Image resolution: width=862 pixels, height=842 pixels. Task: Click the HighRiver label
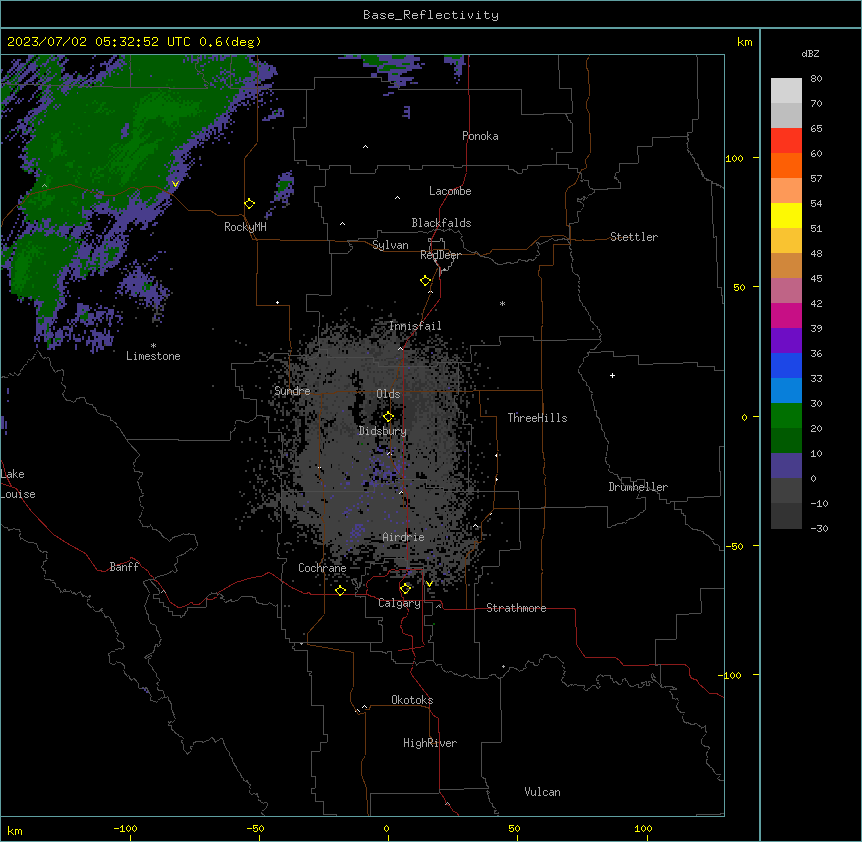point(430,743)
